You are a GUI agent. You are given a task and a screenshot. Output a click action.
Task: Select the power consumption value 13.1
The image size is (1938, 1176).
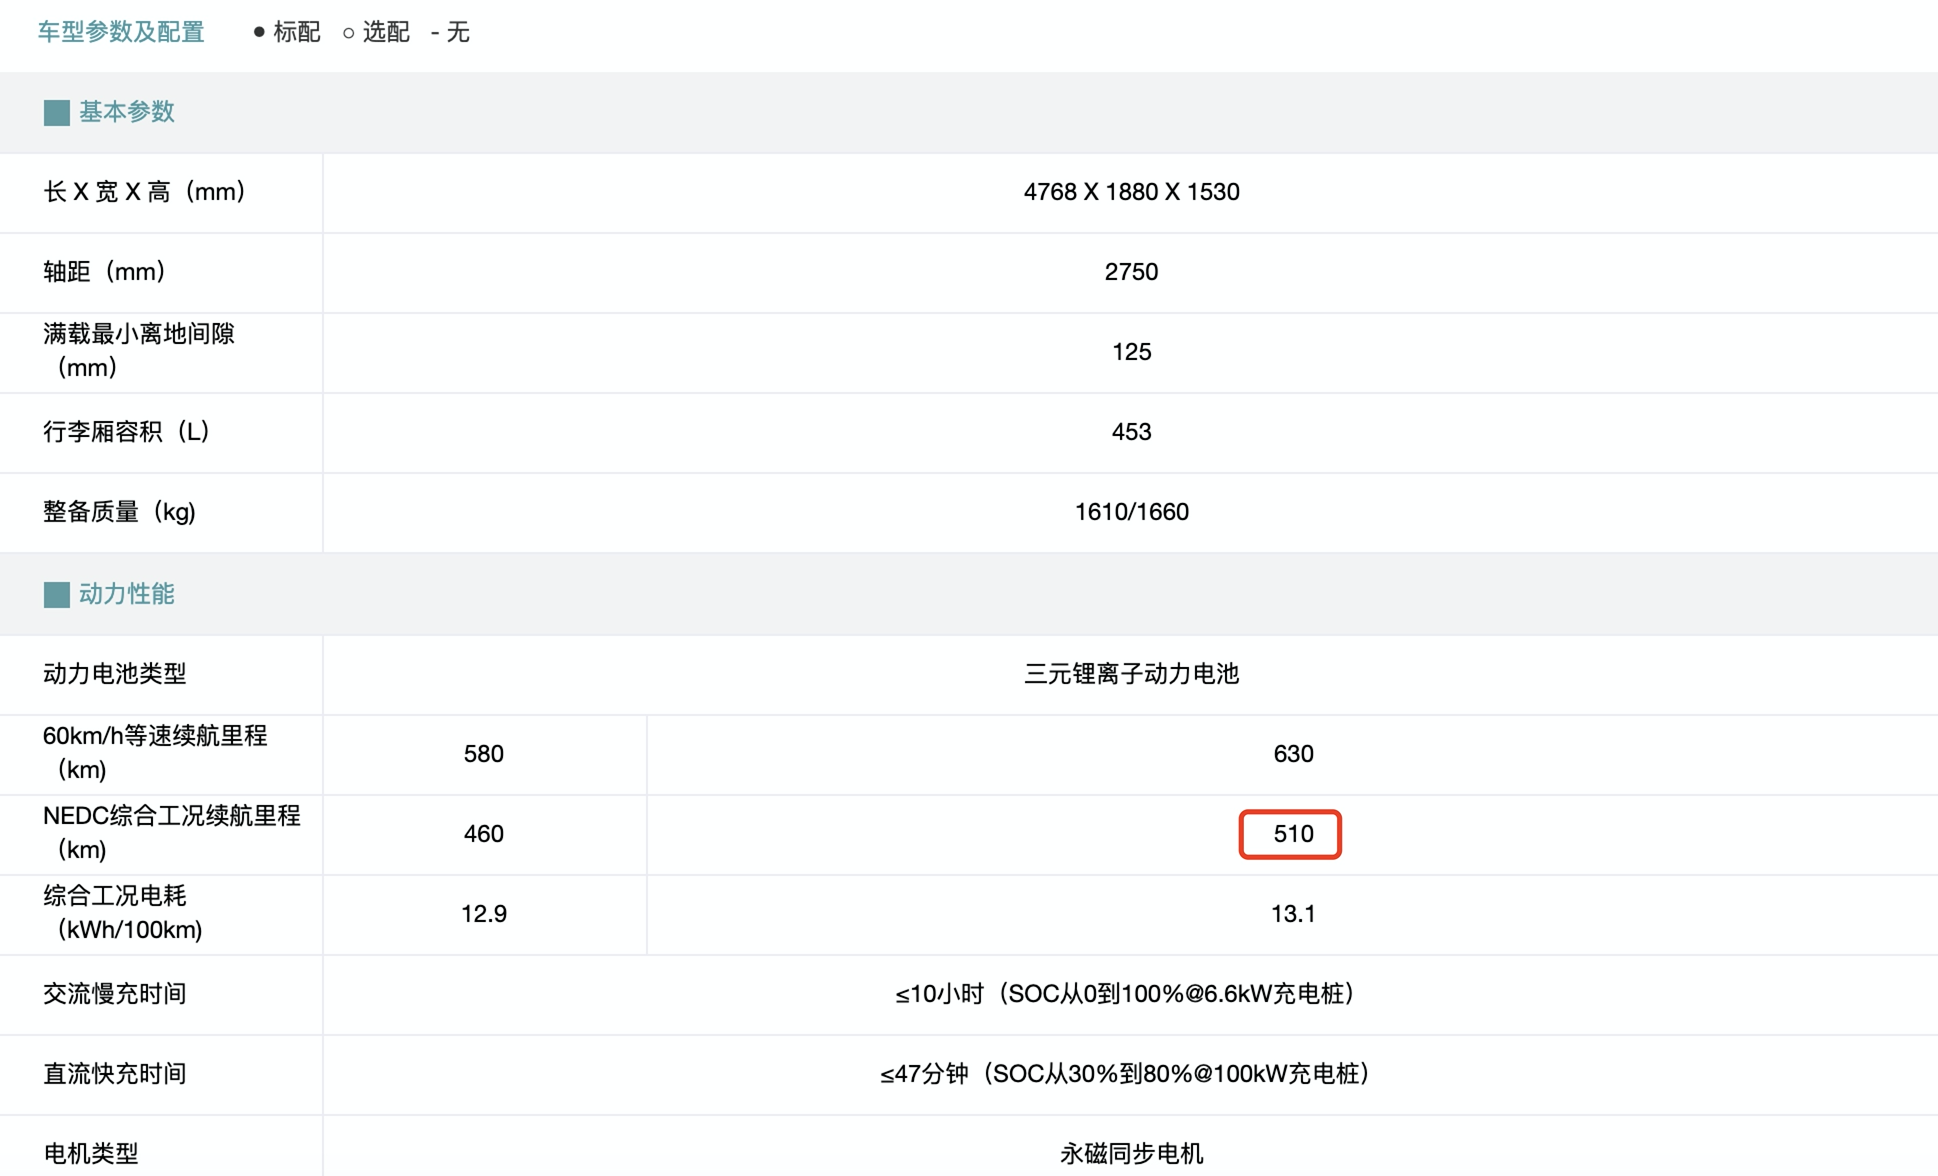[1293, 914]
